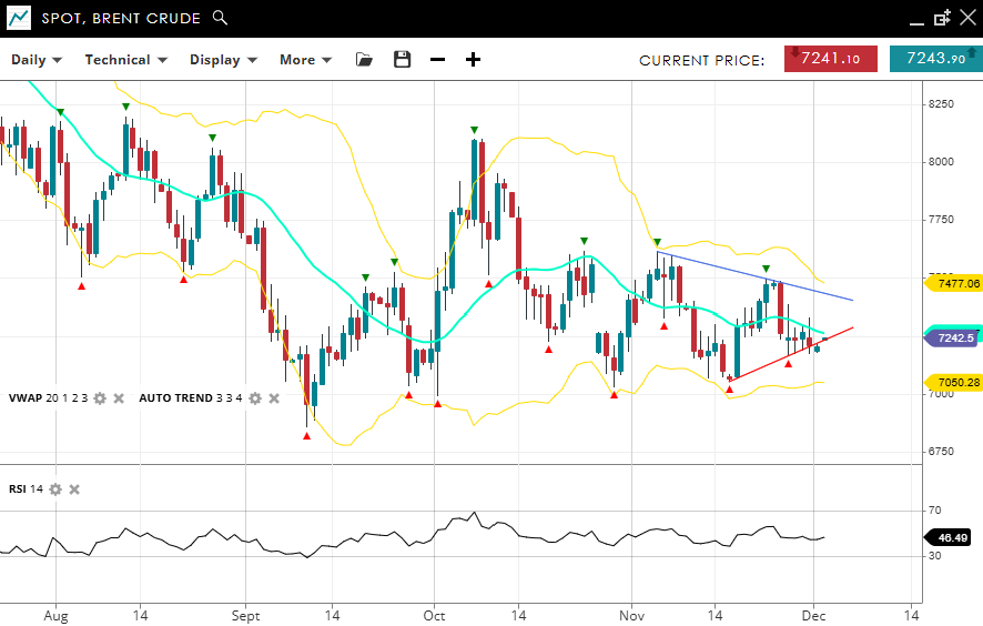
Task: Remove the Auto Trend indicator
Action: [x=274, y=398]
